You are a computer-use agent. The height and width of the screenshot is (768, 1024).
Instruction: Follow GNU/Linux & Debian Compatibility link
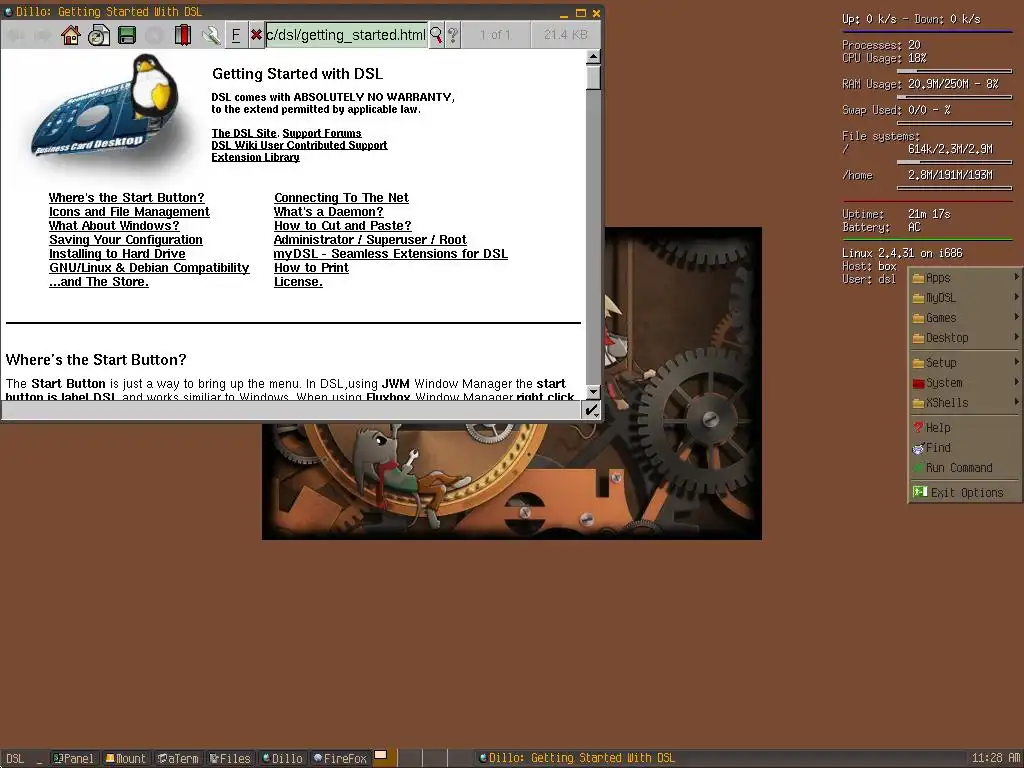150,268
